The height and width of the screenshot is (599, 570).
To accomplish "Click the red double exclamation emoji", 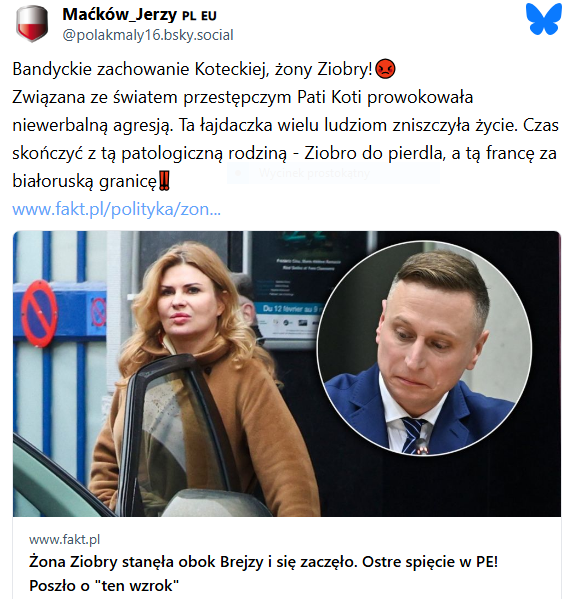I will (x=164, y=181).
